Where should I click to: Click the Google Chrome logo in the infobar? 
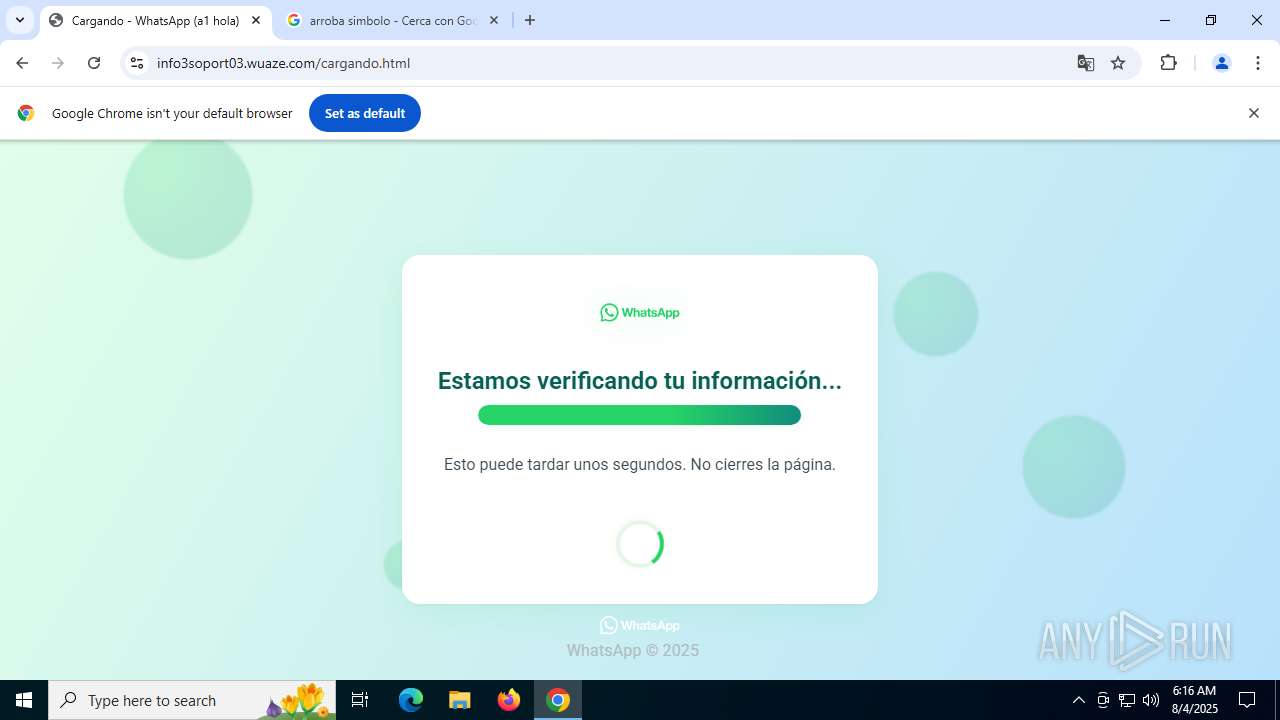pyautogui.click(x=26, y=113)
